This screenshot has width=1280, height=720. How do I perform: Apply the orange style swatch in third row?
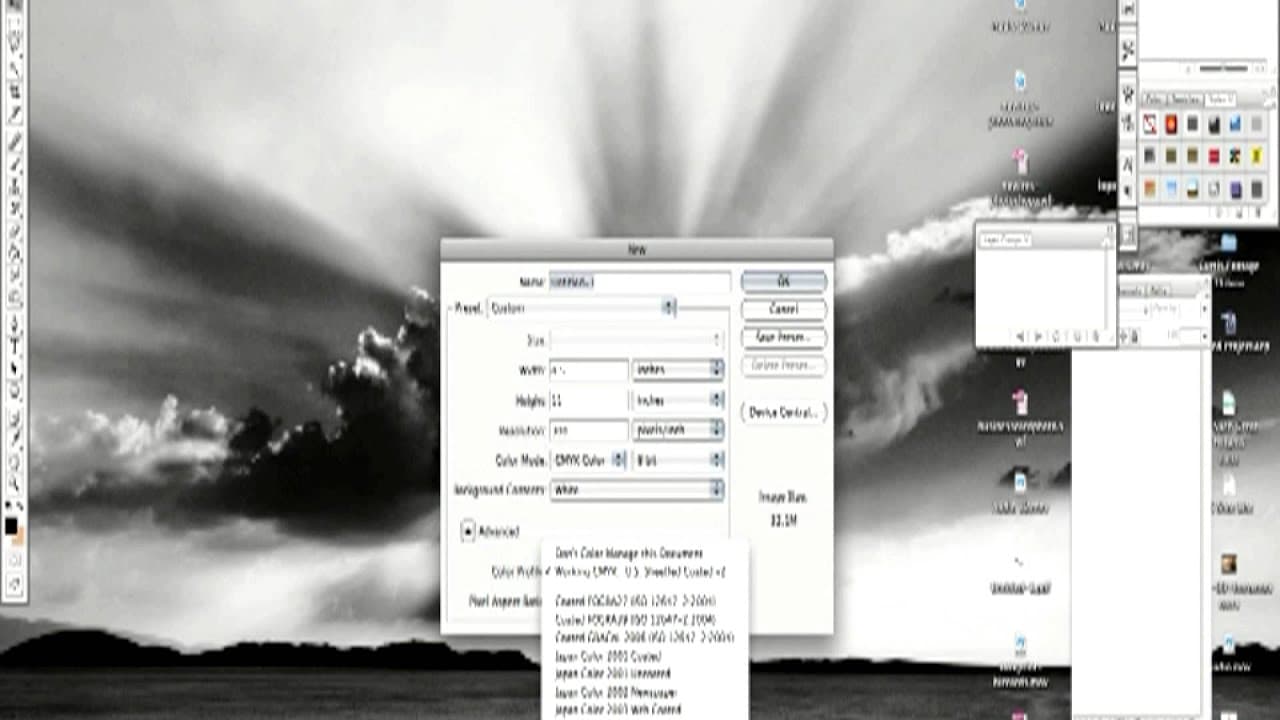click(1150, 189)
